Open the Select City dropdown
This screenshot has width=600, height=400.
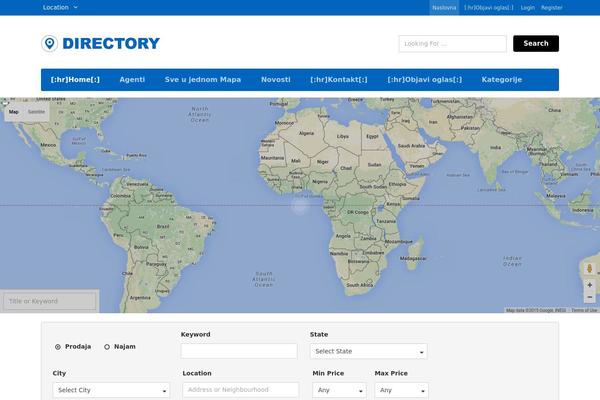click(x=111, y=390)
